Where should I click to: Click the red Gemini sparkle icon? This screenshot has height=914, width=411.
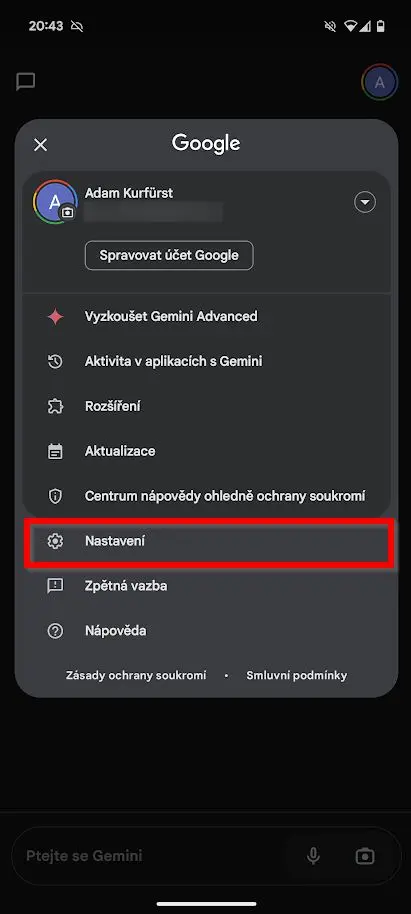(x=55, y=317)
